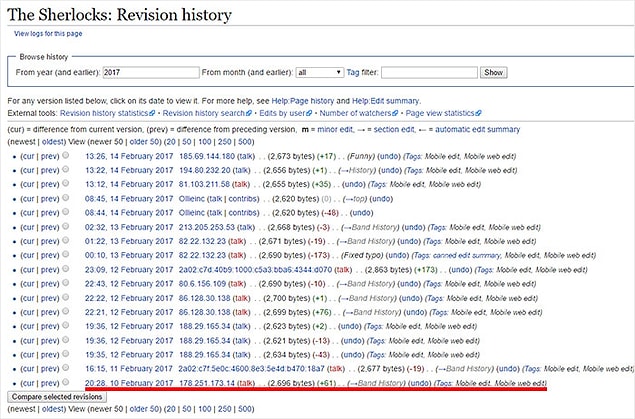
Task: Open revision dated 13:26, 14 February 2017
Action: coord(129,156)
